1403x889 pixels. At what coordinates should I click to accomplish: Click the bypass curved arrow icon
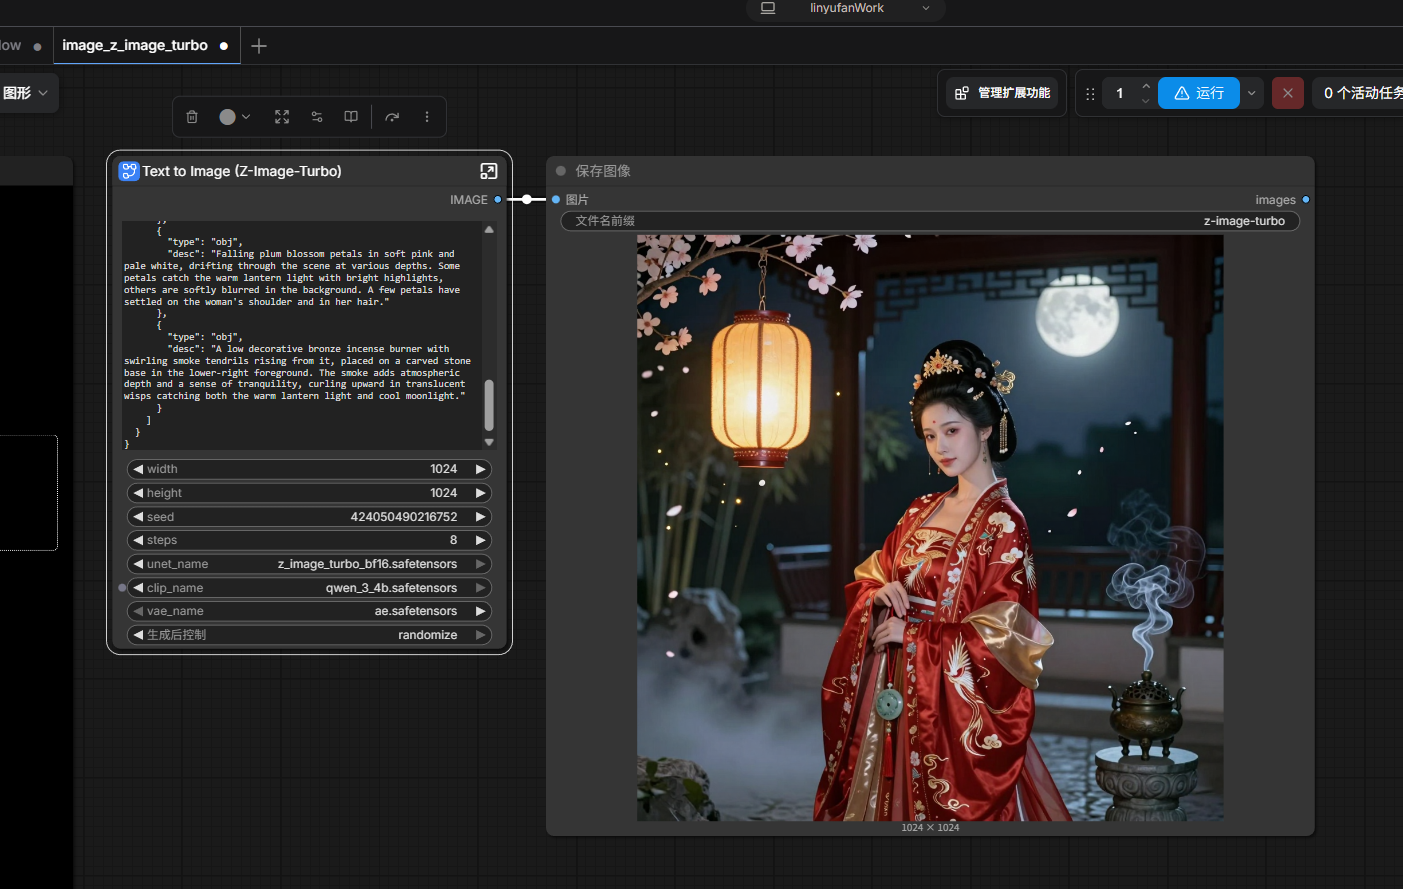coord(392,117)
